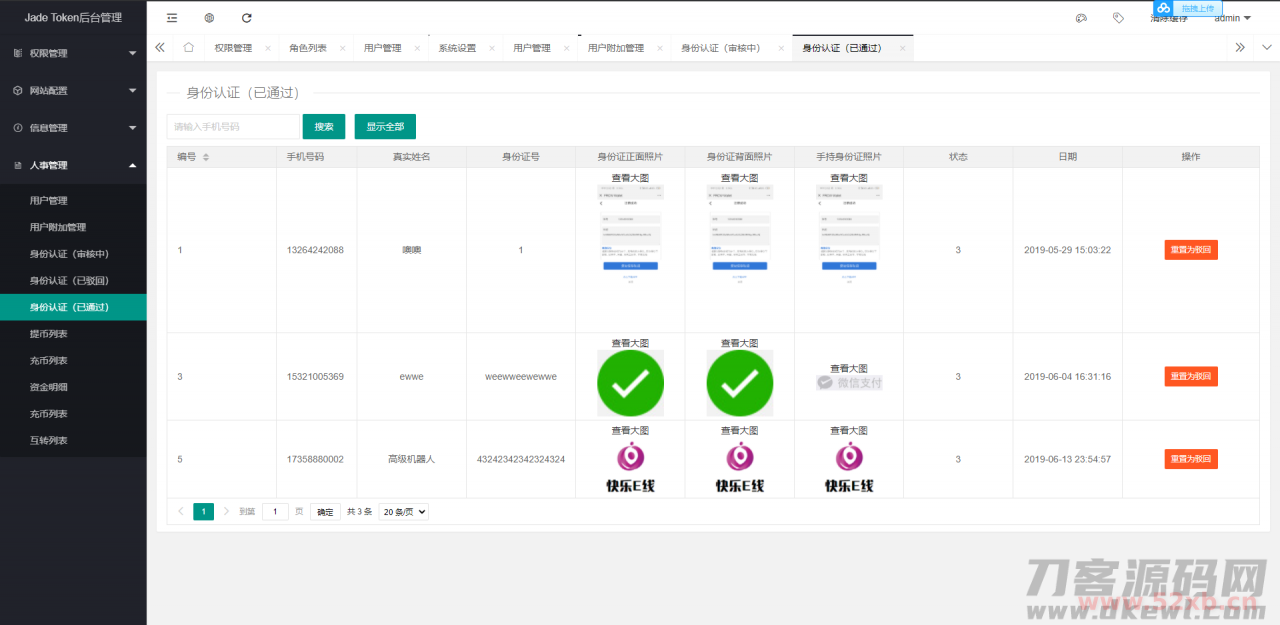This screenshot has height=625, width=1280.
Task: Open the theme palette icon near admin
Action: (x=1080, y=17)
